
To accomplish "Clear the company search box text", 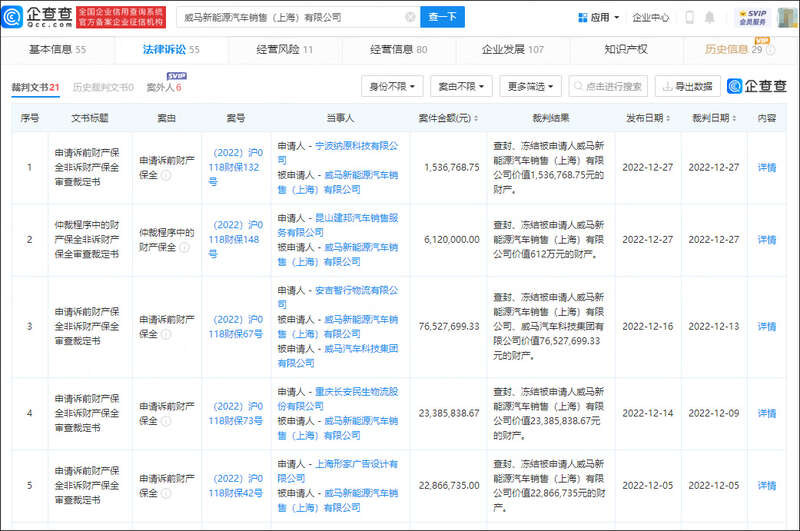I will [409, 17].
